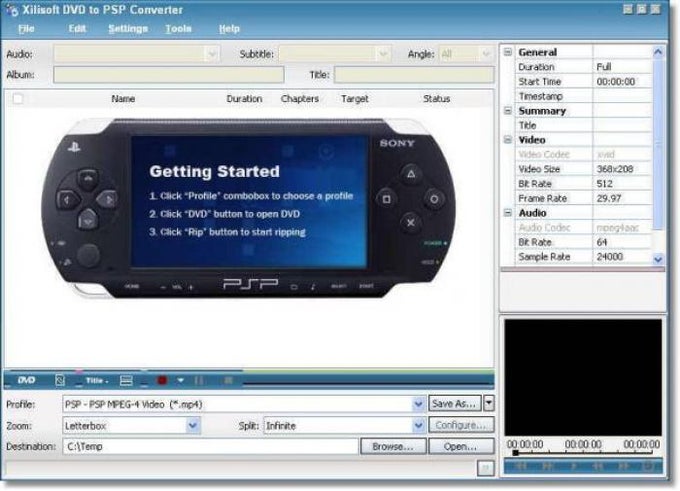The width and height of the screenshot is (680, 491).
Task: Click the DVD button to open a disc
Action: tap(26, 380)
